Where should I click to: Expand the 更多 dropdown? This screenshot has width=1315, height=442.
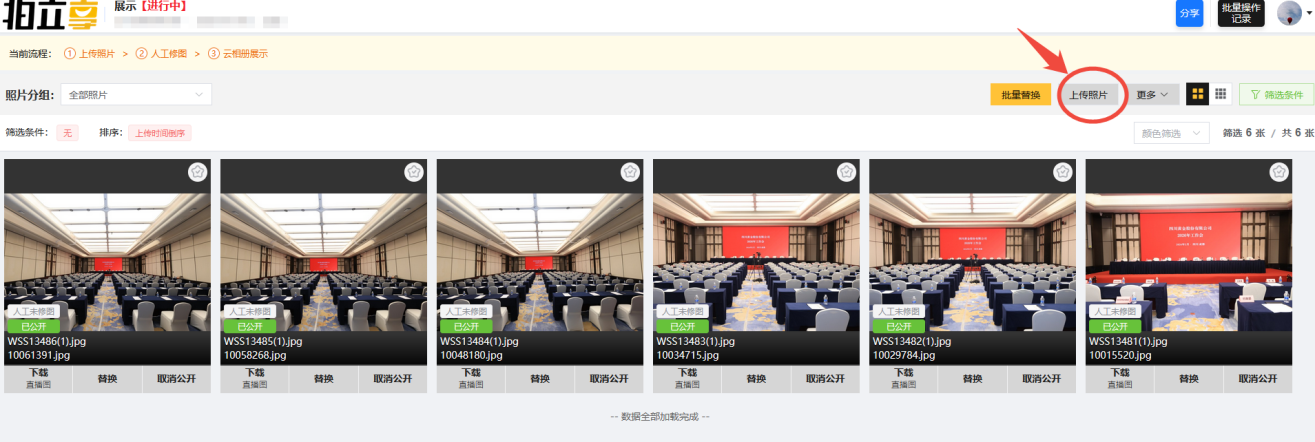coord(1152,95)
